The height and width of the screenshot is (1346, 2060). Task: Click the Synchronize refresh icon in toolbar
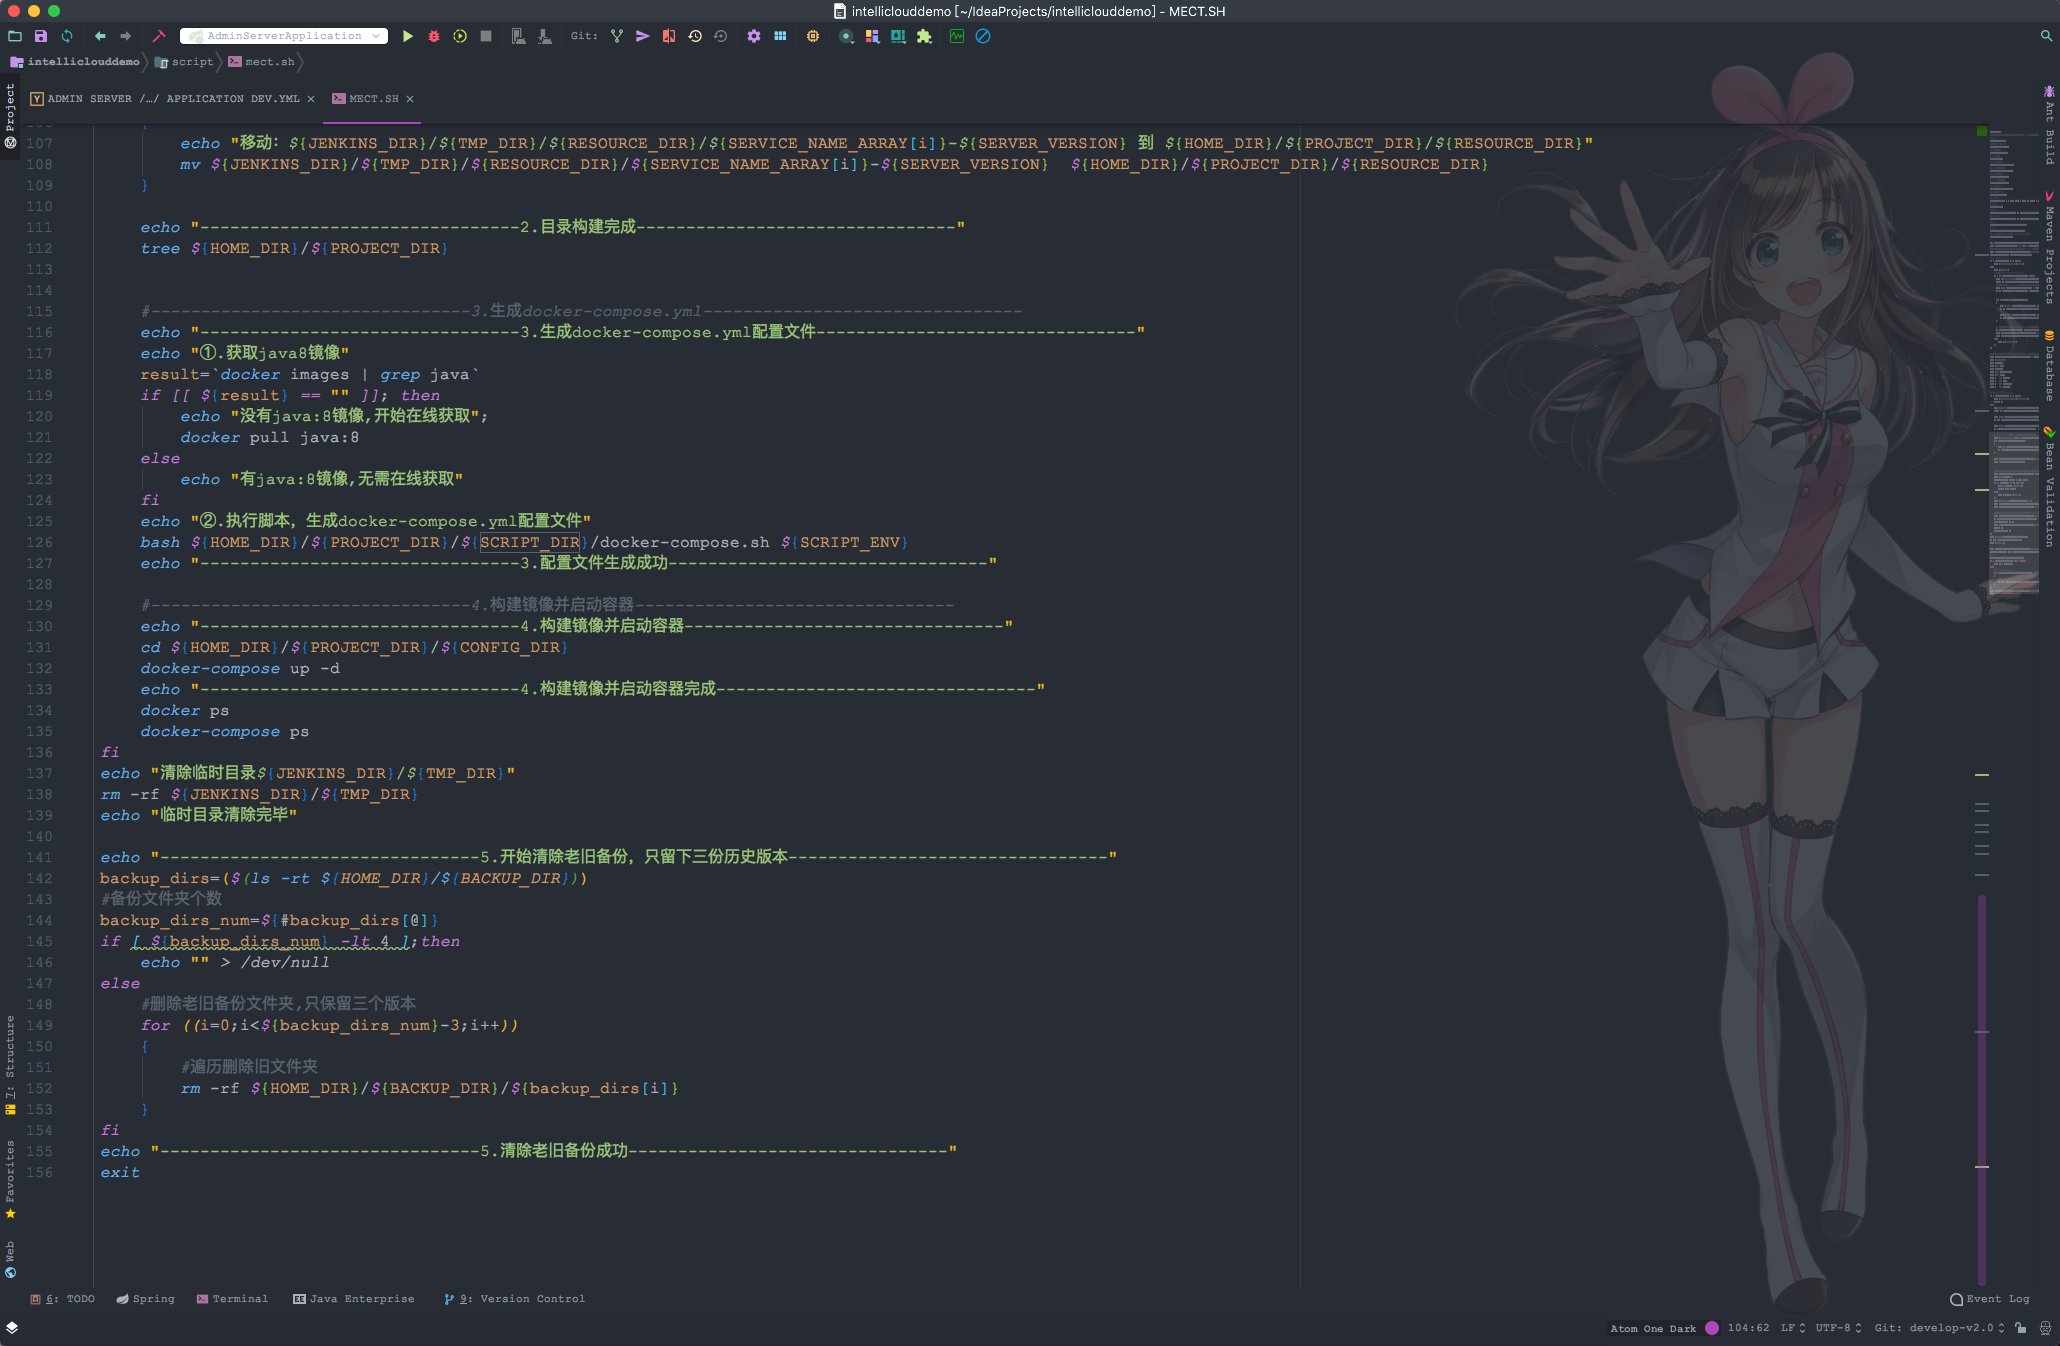[x=67, y=36]
